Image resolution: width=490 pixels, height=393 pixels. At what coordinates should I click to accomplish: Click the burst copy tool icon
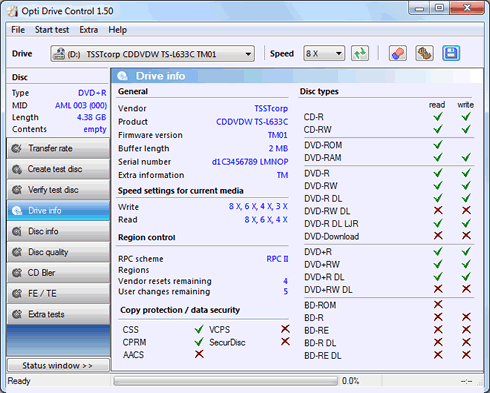(424, 53)
